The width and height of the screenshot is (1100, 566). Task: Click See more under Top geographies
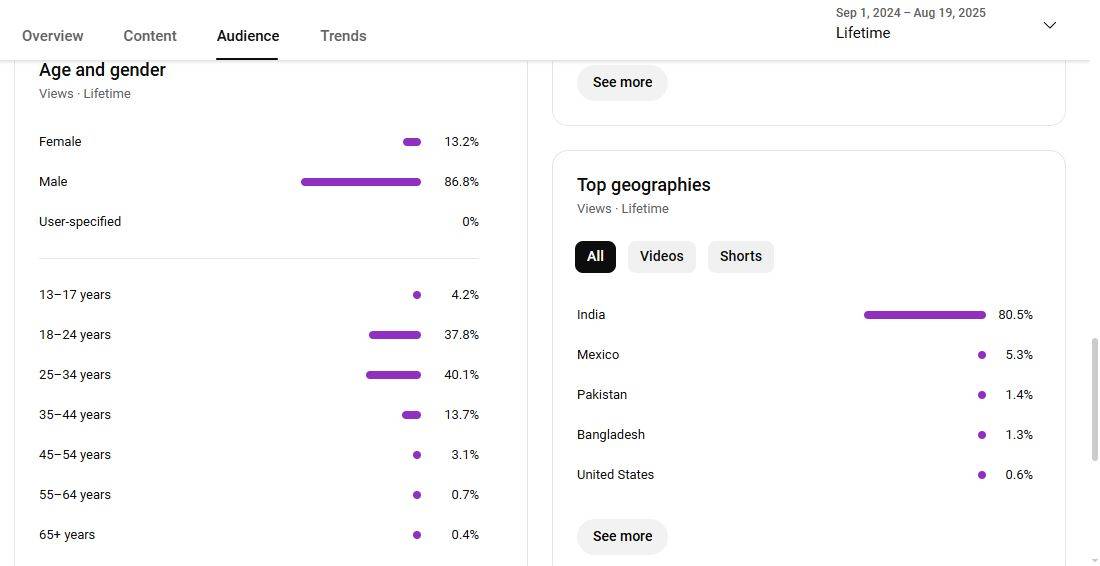tap(622, 536)
